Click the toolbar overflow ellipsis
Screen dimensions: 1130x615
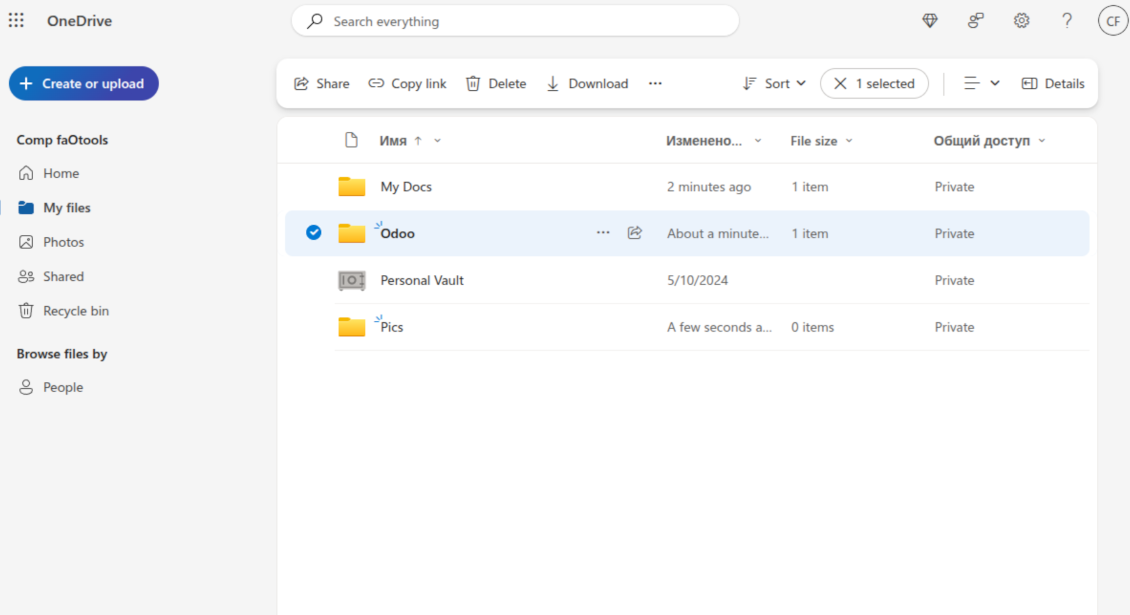655,84
